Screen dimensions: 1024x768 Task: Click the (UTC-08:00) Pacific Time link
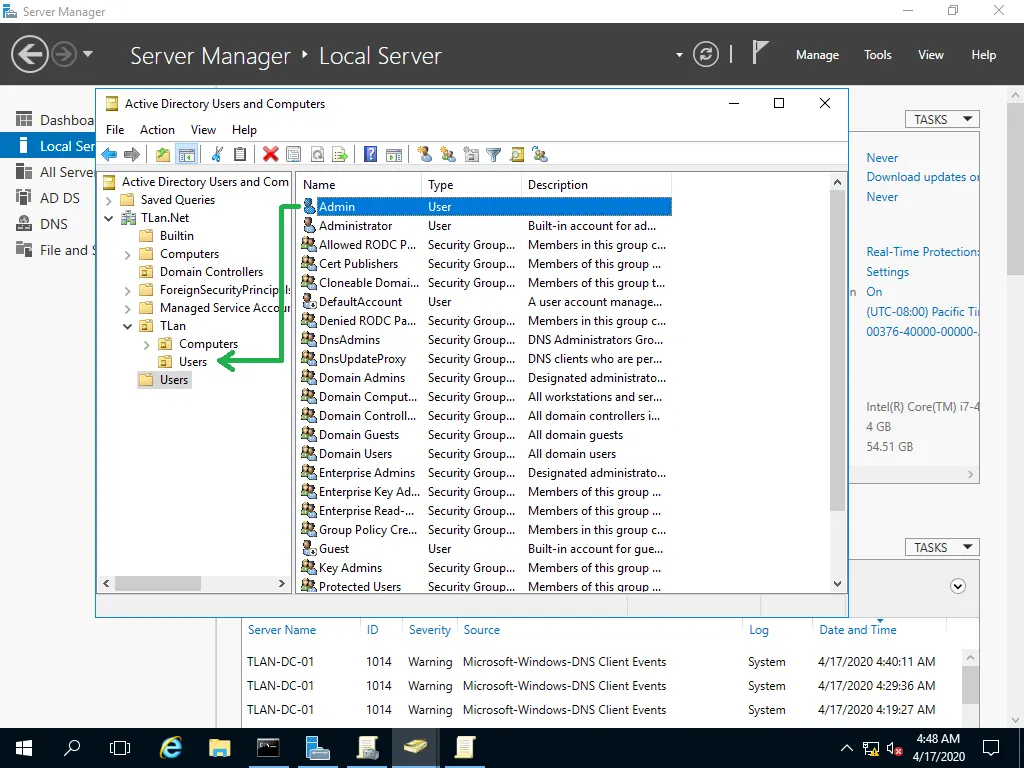pyautogui.click(x=923, y=312)
